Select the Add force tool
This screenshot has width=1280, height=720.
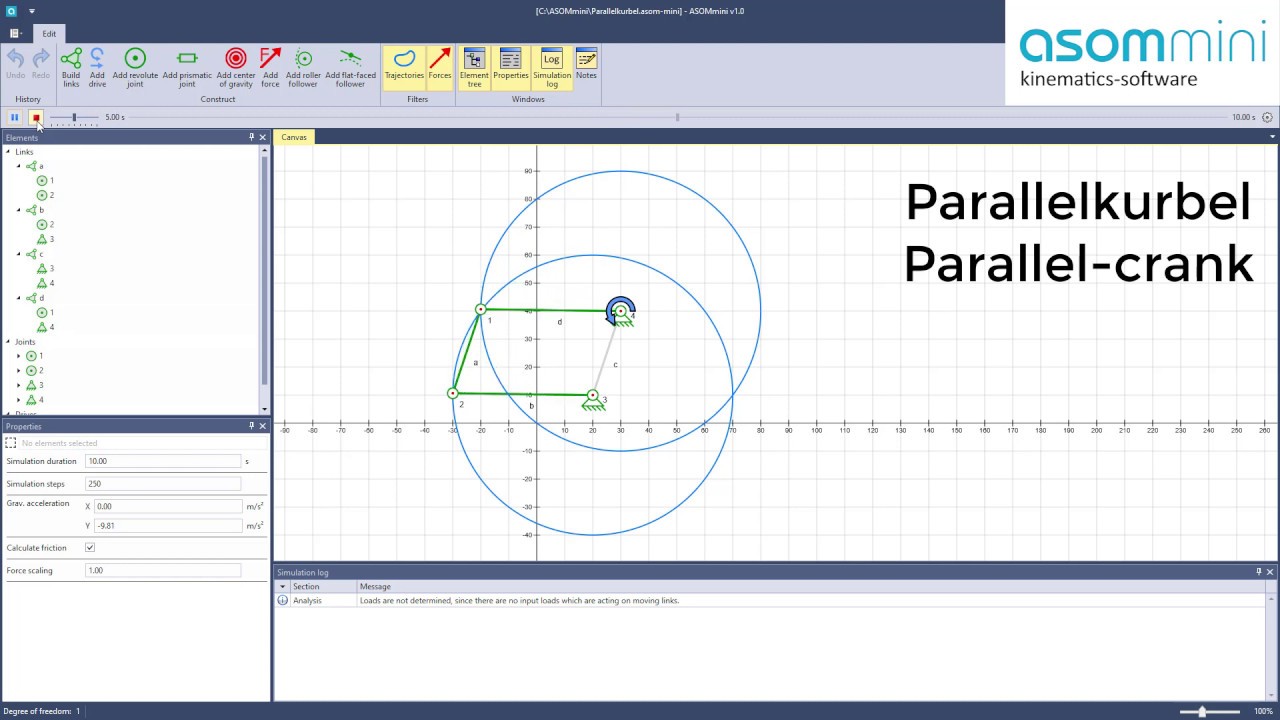270,67
